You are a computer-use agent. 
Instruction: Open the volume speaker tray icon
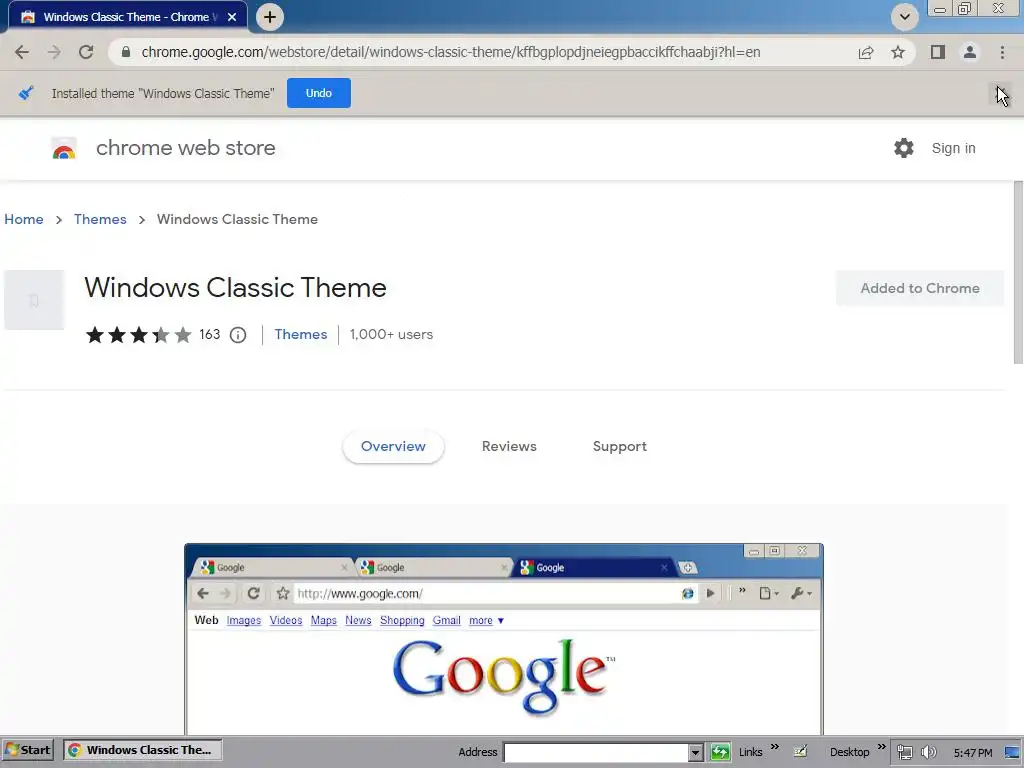click(x=928, y=752)
